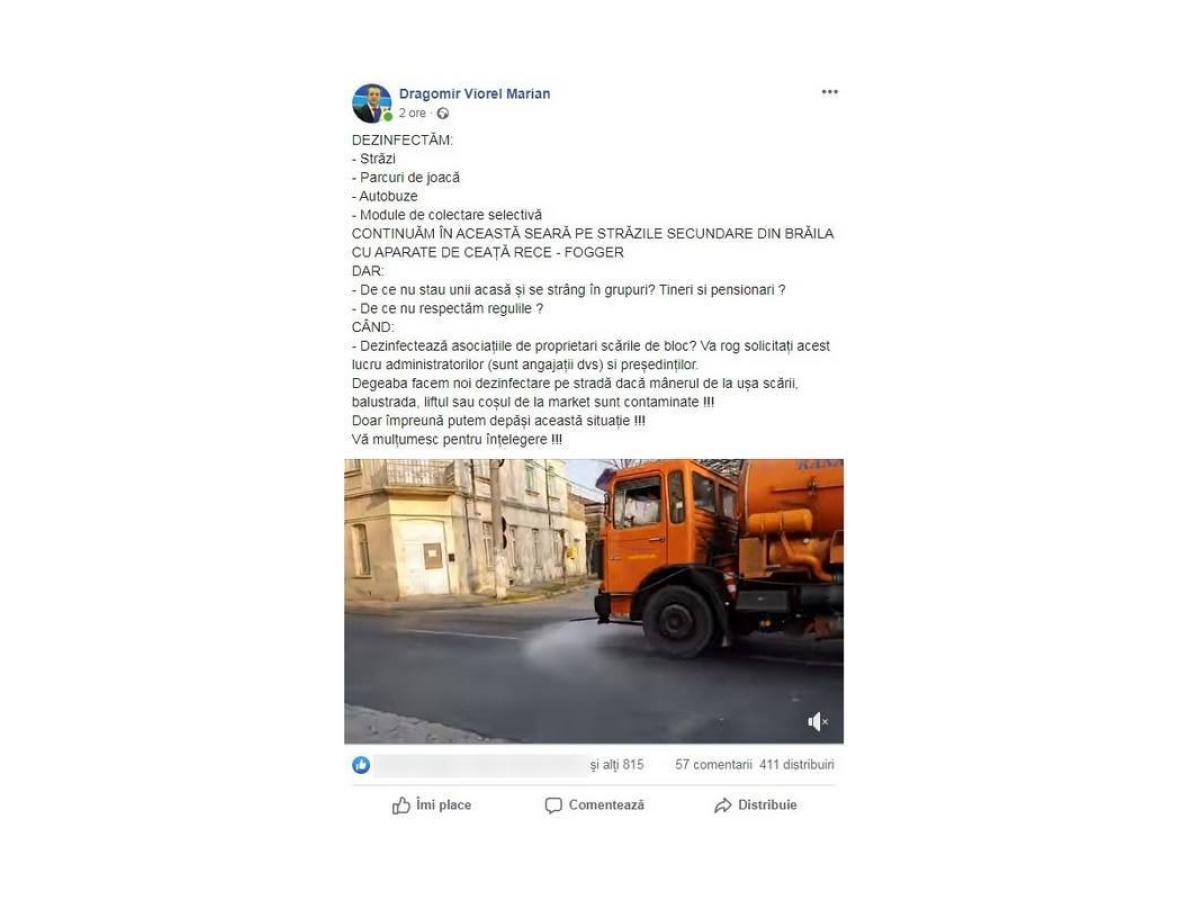The width and height of the screenshot is (1200, 900).
Task: Click the Distribuie share arrow icon
Action: click(x=723, y=805)
